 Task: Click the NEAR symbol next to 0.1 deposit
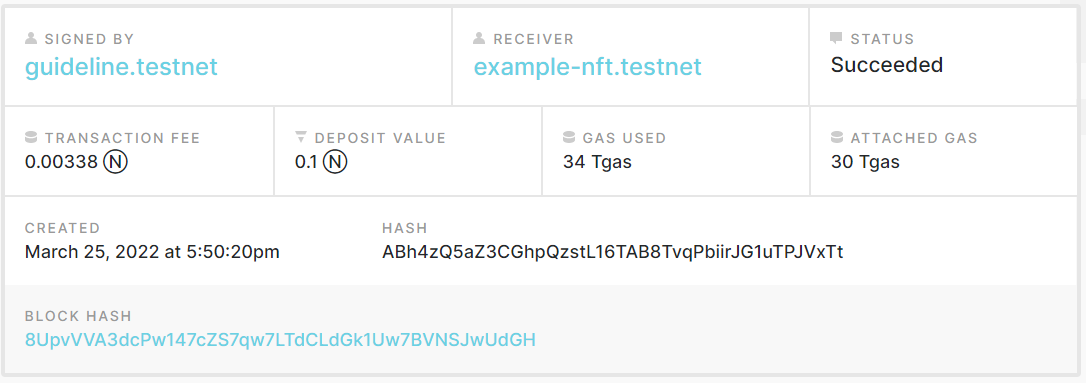pos(335,163)
